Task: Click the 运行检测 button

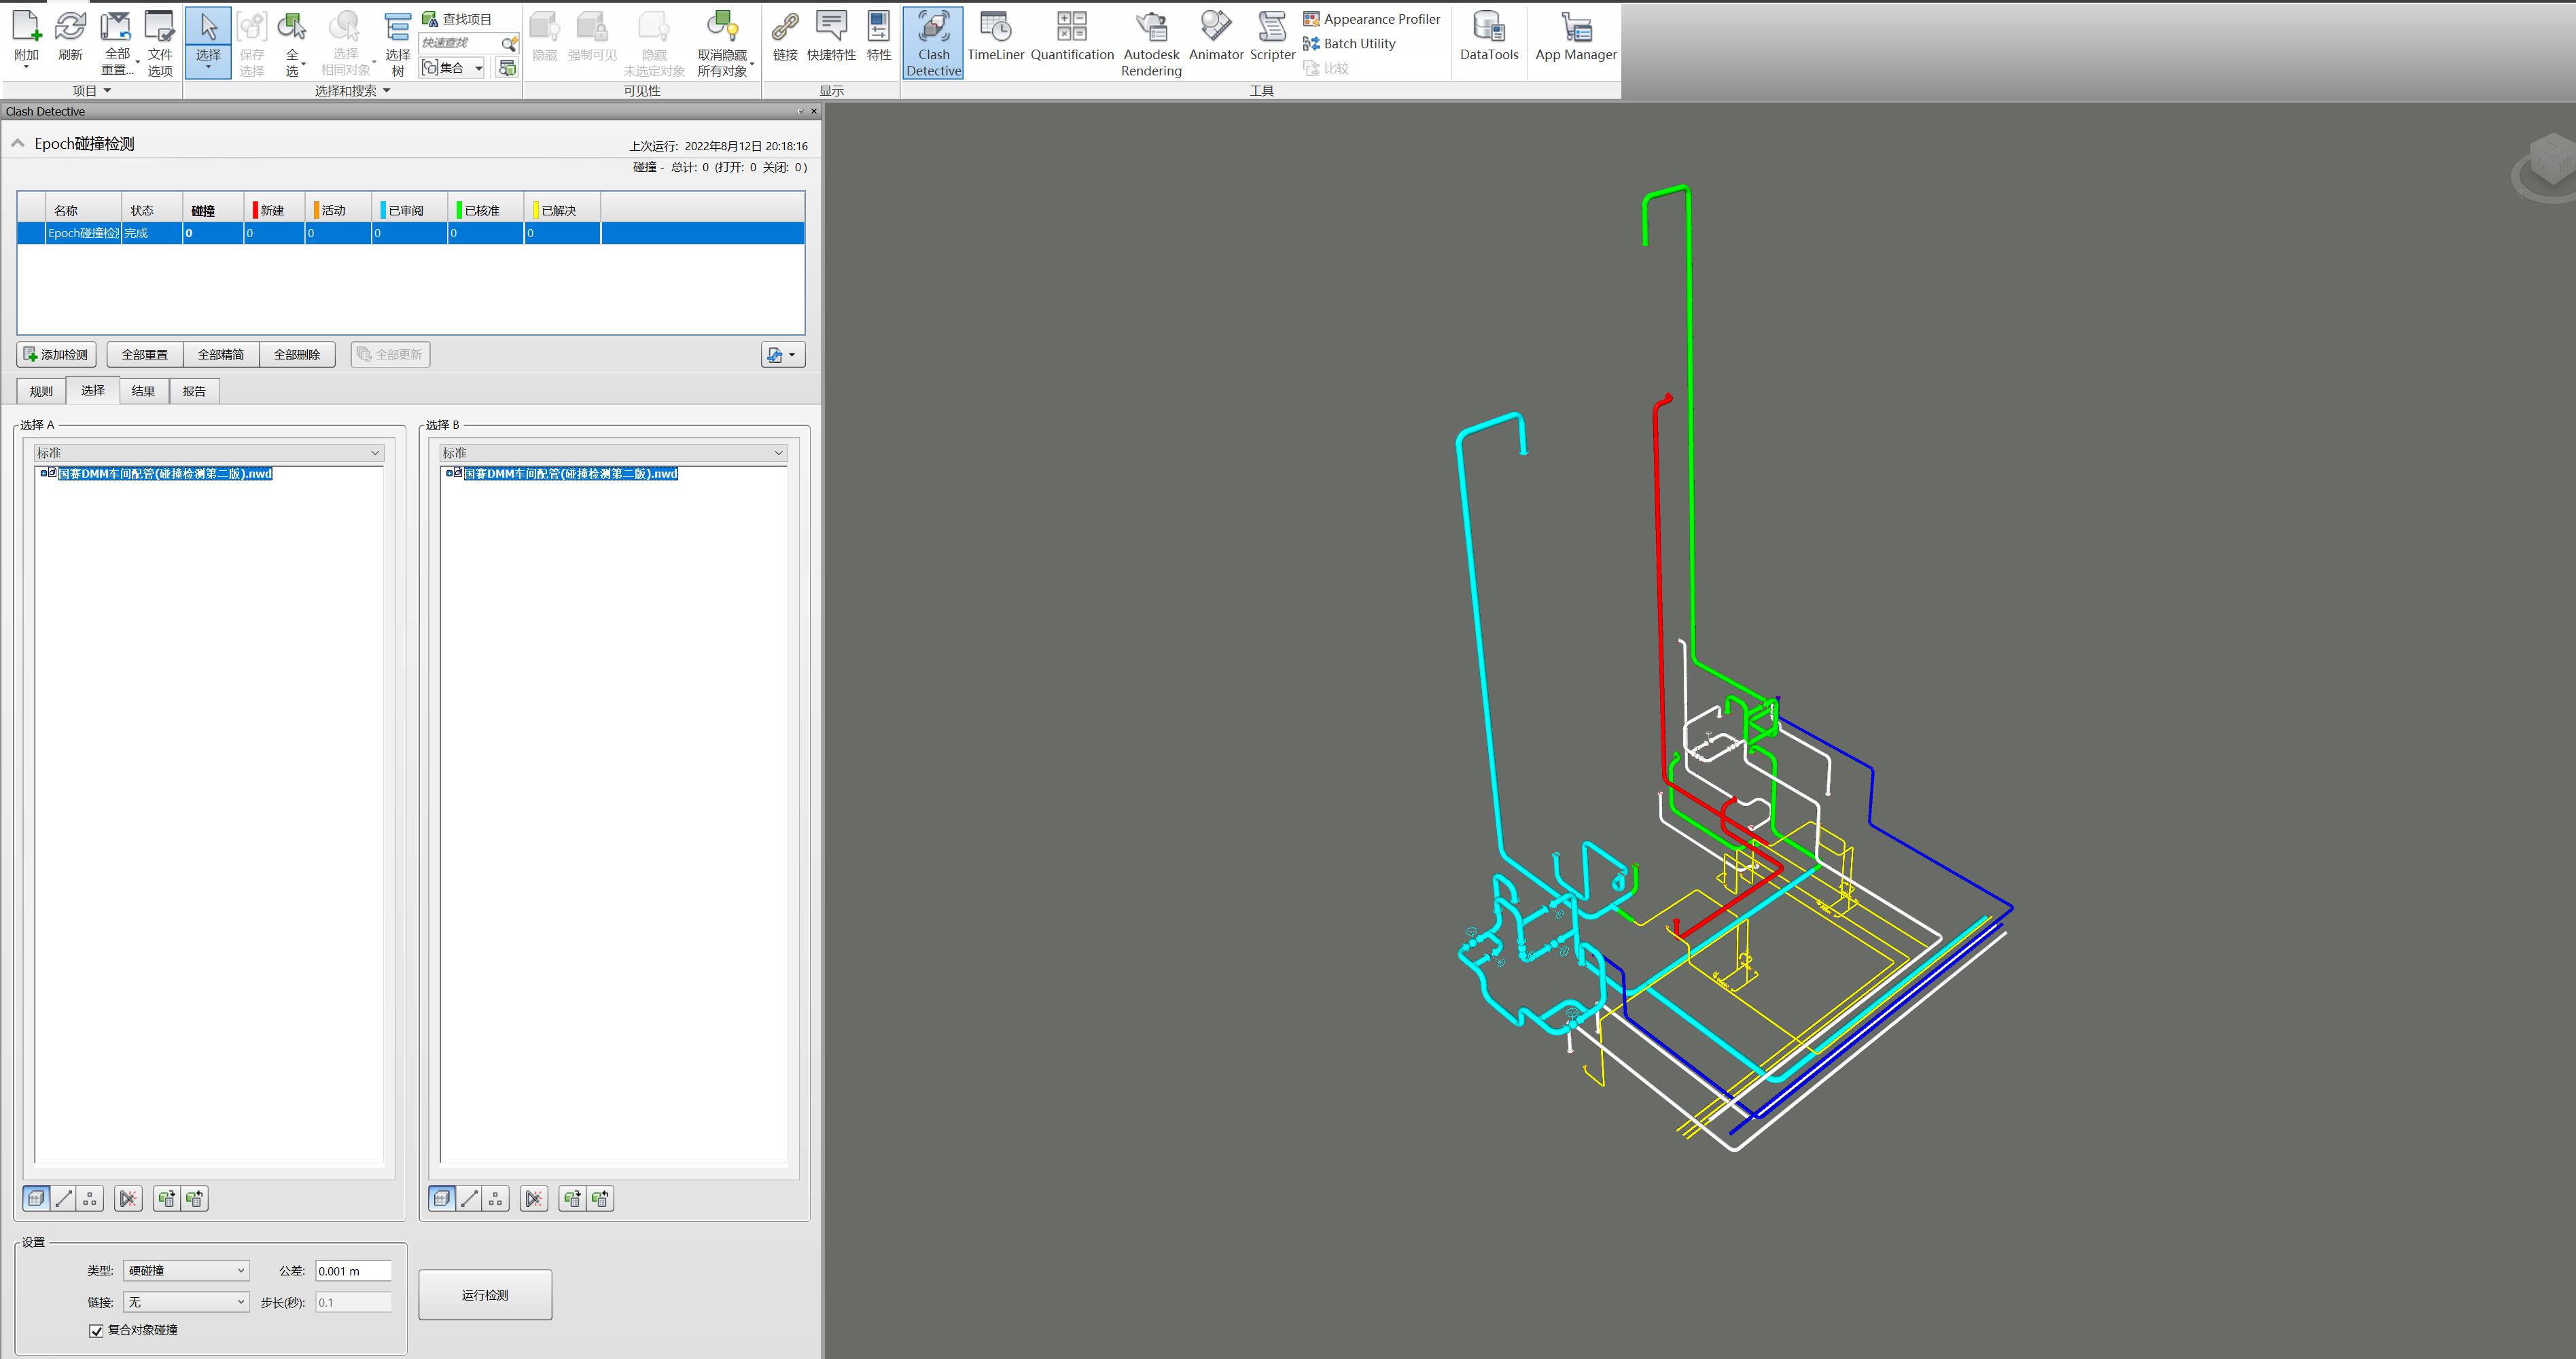Action: [x=485, y=1295]
